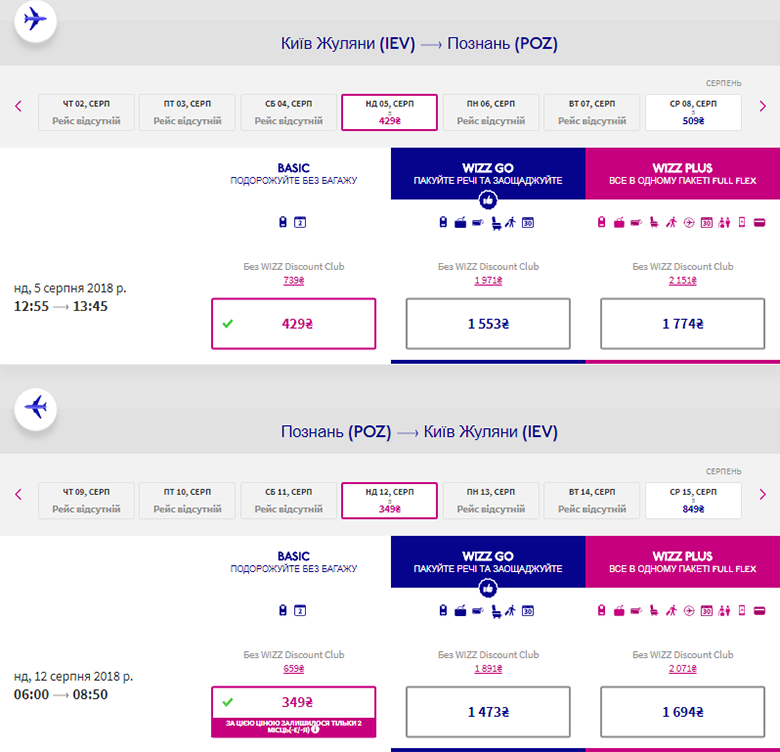Select the outbound BASIC fare for 429₴
Screen dimensions: 780x752
294,324
